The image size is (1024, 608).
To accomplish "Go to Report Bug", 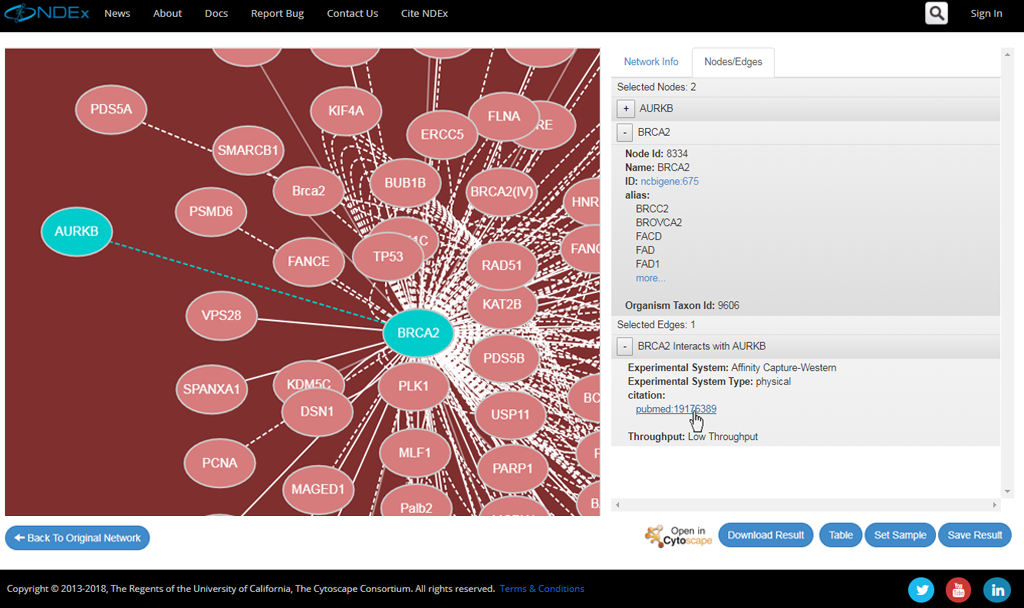I will click(x=278, y=13).
